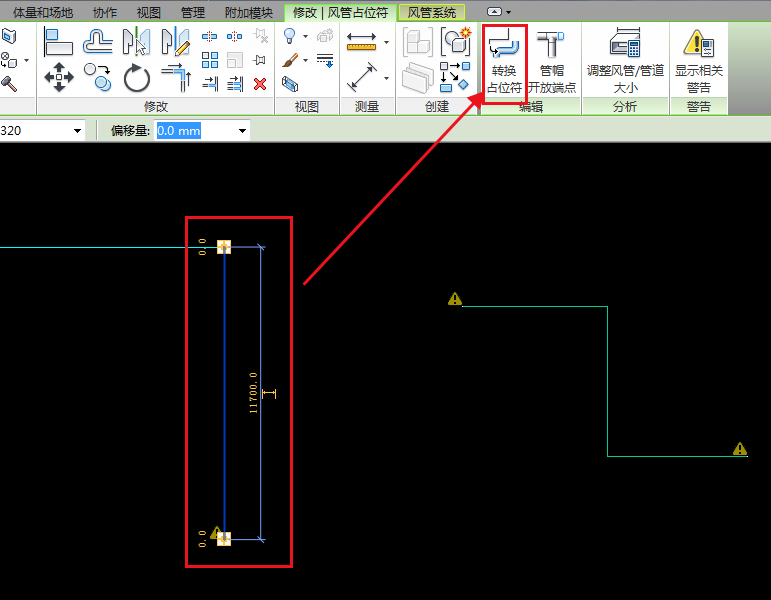Click the Linework tool icon
771x600 pixels.
(325, 60)
